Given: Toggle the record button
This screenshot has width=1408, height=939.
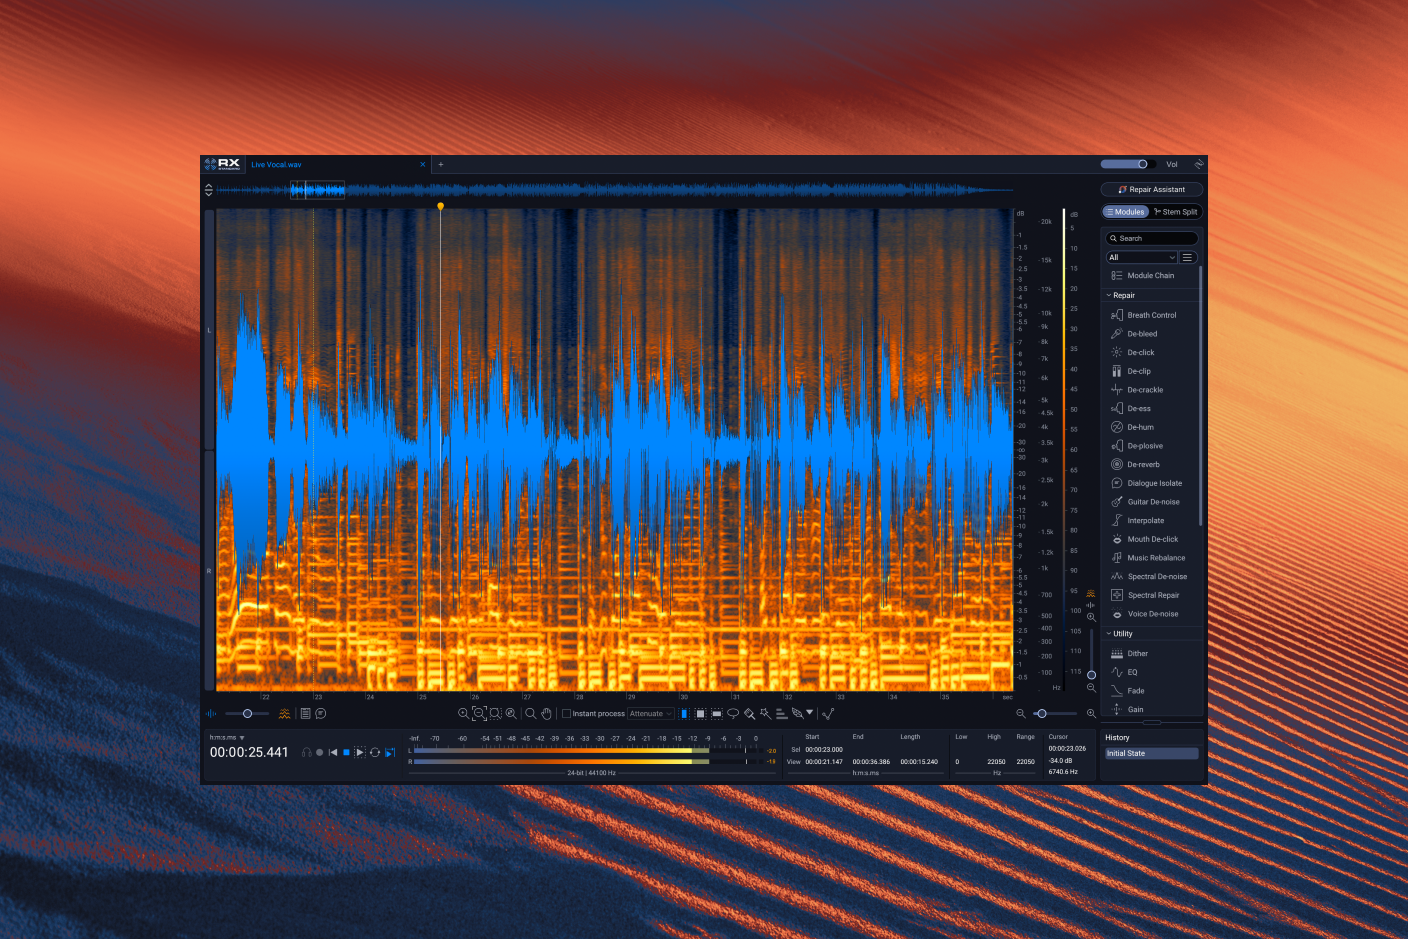Looking at the screenshot, I should click(319, 752).
